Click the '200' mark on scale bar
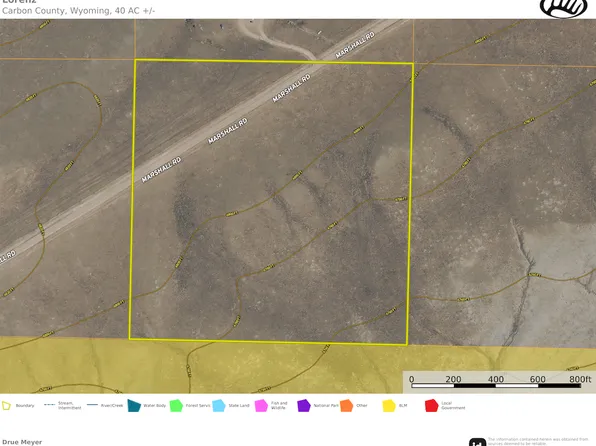The height and width of the screenshot is (446, 596). 453,379
